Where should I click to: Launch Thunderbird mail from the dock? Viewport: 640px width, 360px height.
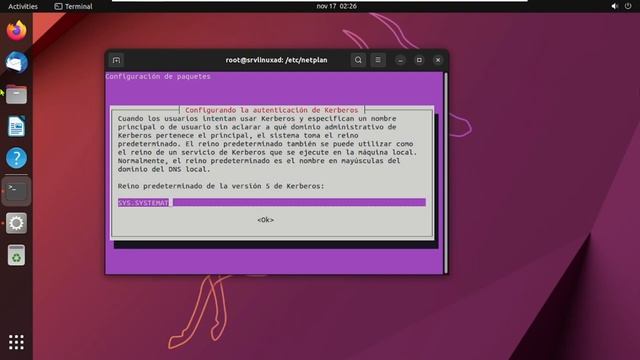tap(16, 62)
